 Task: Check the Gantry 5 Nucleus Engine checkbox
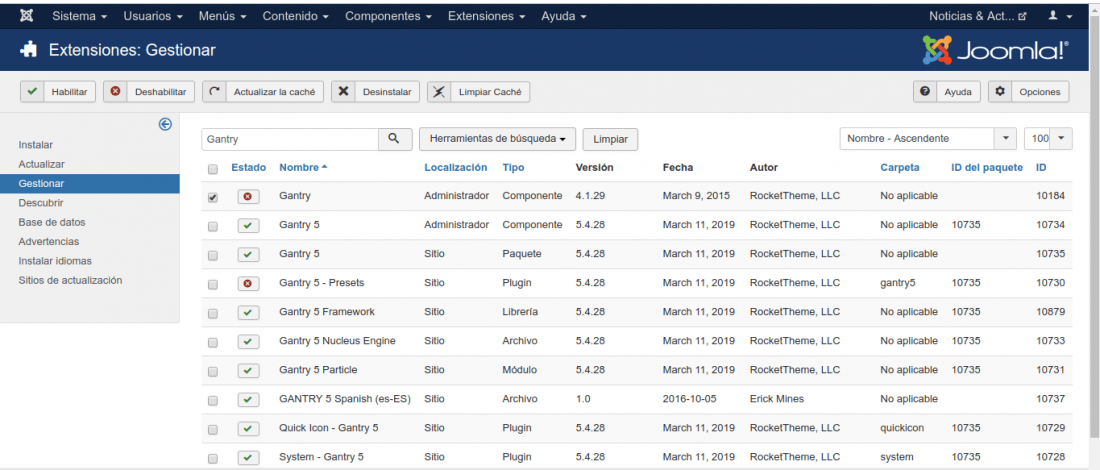pos(213,342)
